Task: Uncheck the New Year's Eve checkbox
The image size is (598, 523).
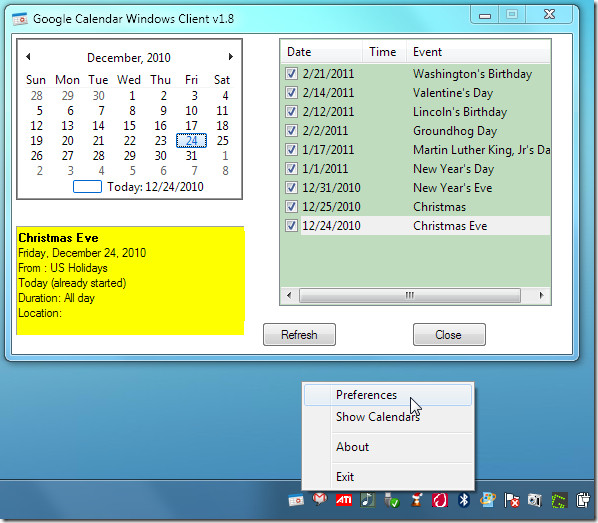Action: pos(291,187)
